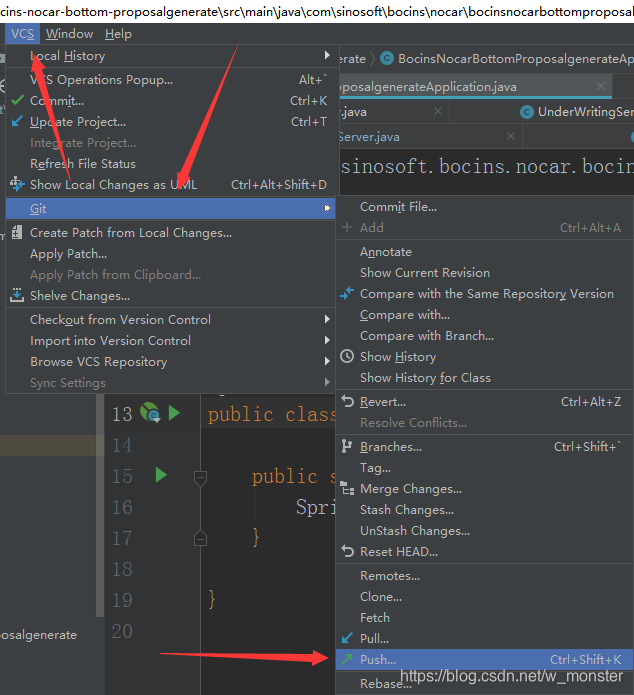Run class from line 13 gutter arrow
This screenshot has height=695, width=634.
click(175, 413)
